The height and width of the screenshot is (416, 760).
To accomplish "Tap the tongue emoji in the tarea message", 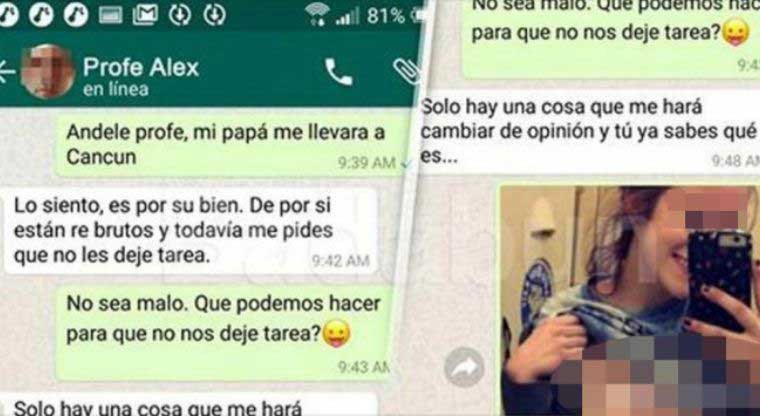I will 336,335.
